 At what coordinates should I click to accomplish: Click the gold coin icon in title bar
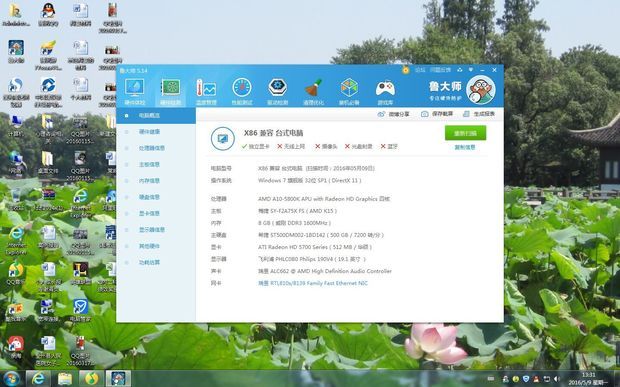406,70
